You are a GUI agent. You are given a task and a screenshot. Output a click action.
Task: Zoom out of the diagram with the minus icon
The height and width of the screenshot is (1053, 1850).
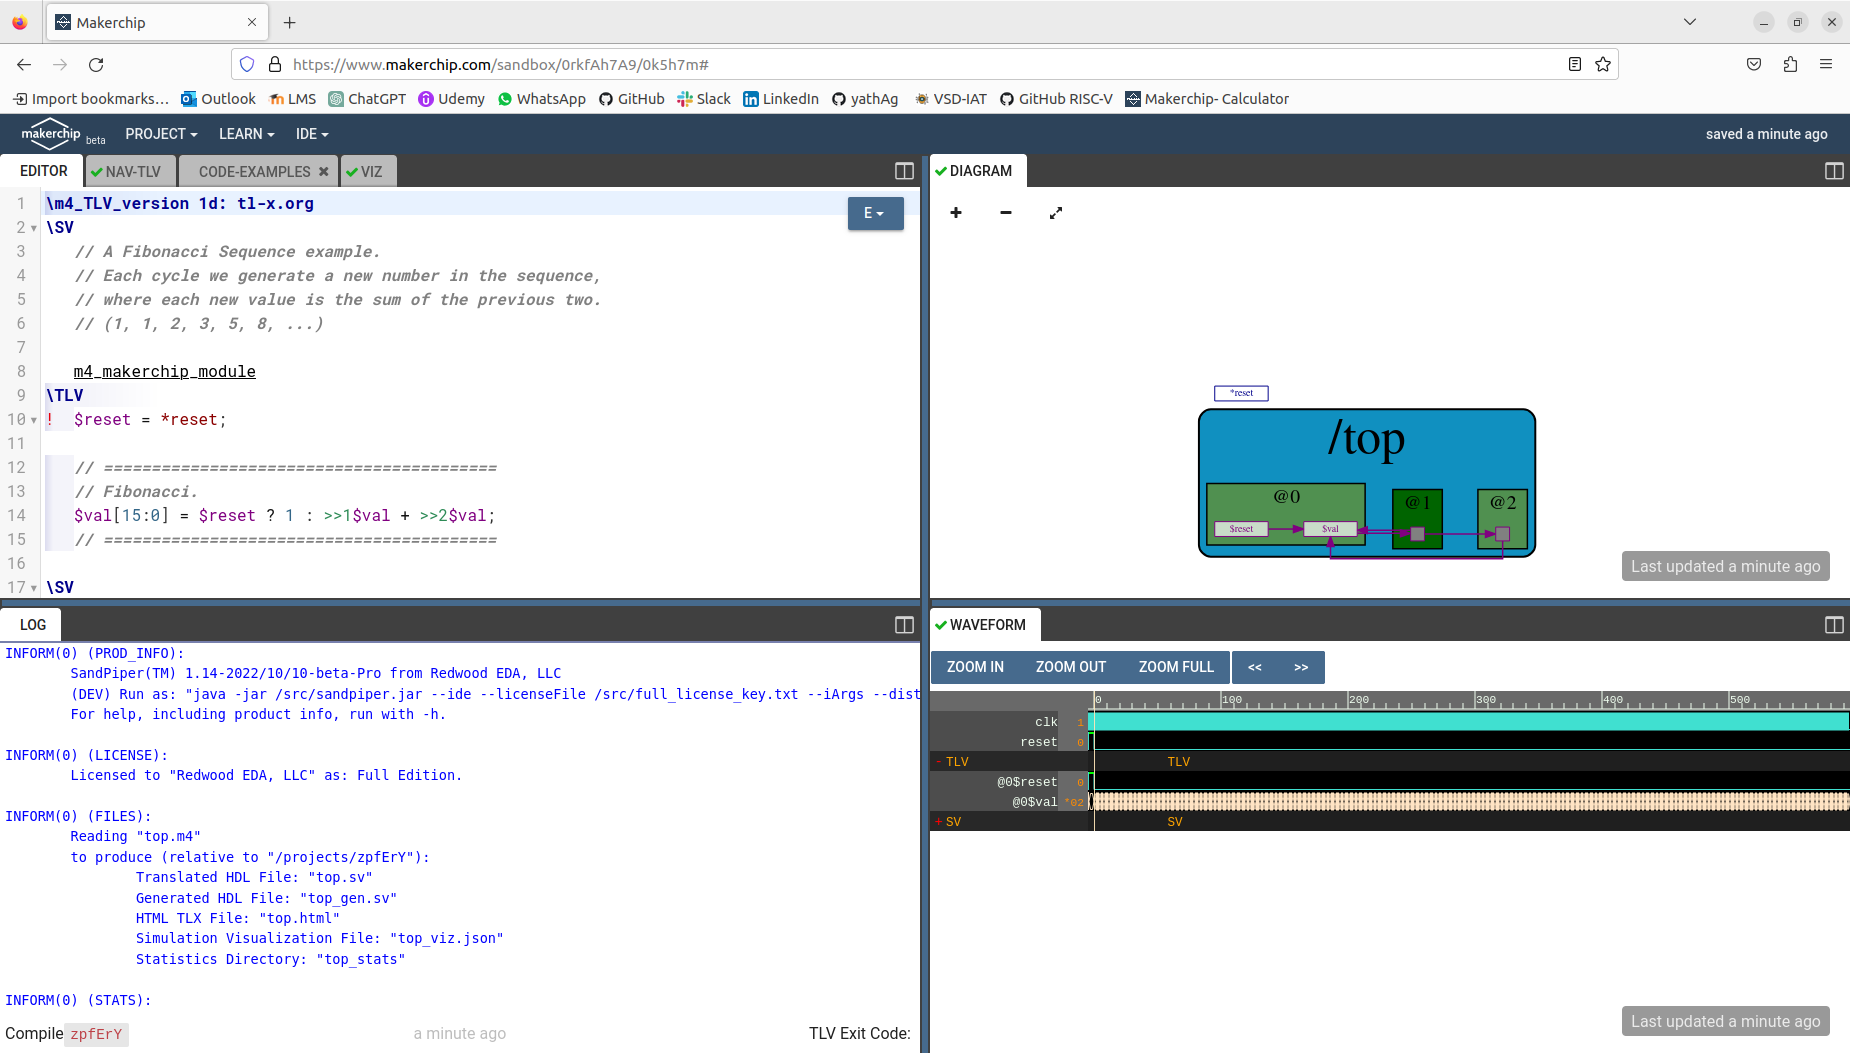point(1005,213)
